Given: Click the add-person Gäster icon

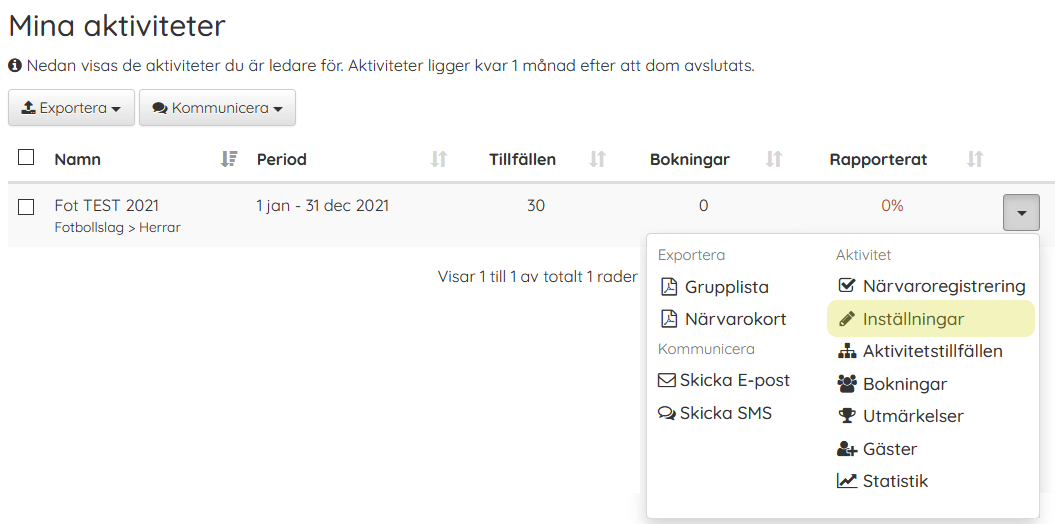Looking at the screenshot, I should pyautogui.click(x=846, y=449).
